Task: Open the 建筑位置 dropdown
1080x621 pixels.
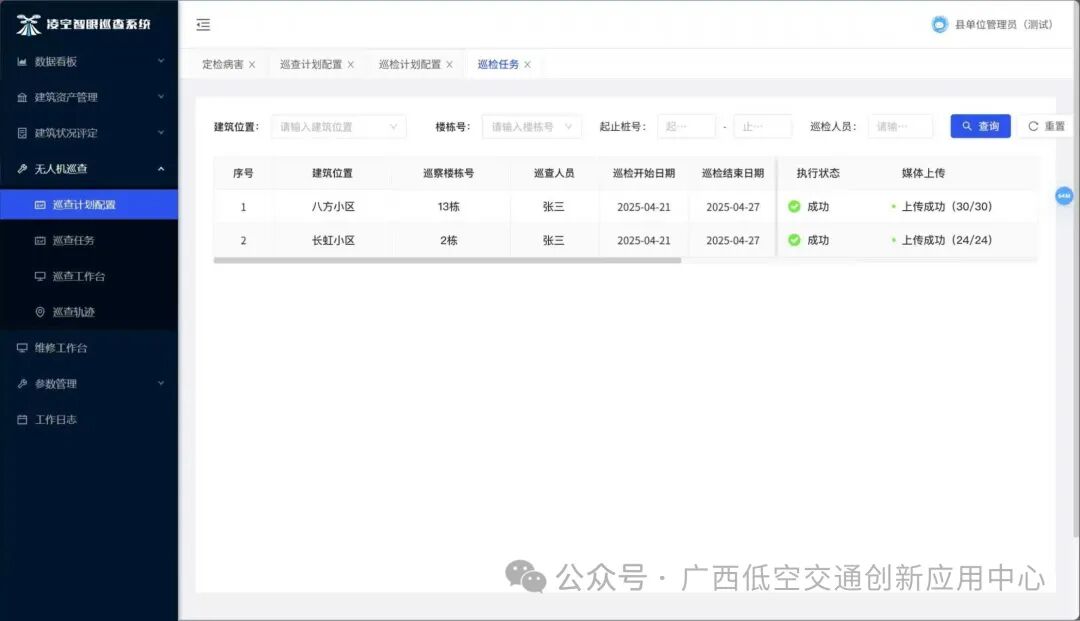Action: point(338,127)
